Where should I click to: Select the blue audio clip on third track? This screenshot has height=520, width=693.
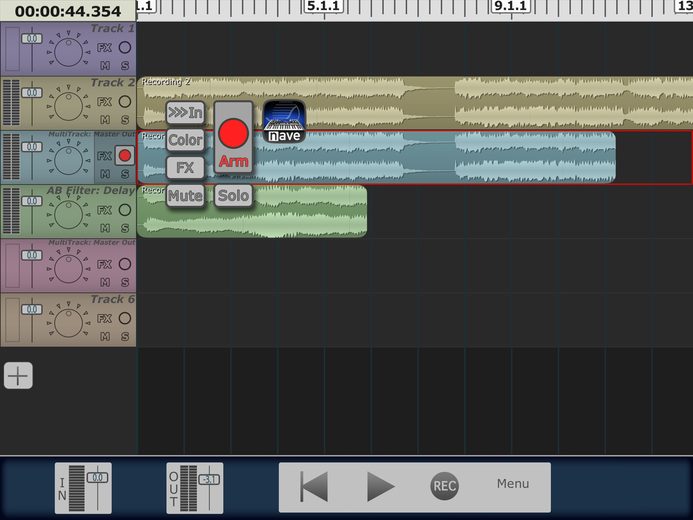point(377,157)
